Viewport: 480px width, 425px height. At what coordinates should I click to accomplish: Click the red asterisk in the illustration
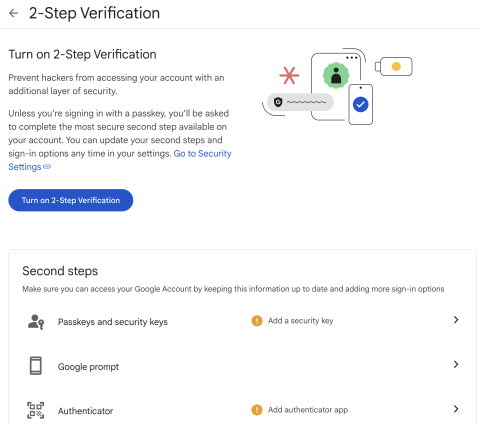[289, 75]
